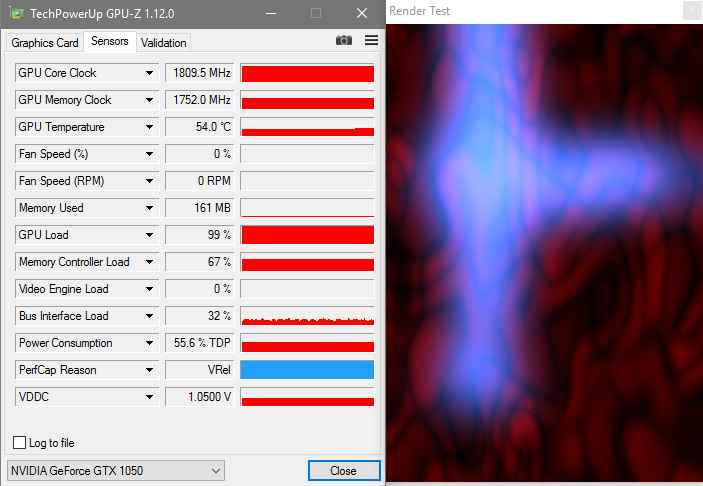Minimize the GPU-Z window
The width and height of the screenshot is (703, 486).
[271, 13]
